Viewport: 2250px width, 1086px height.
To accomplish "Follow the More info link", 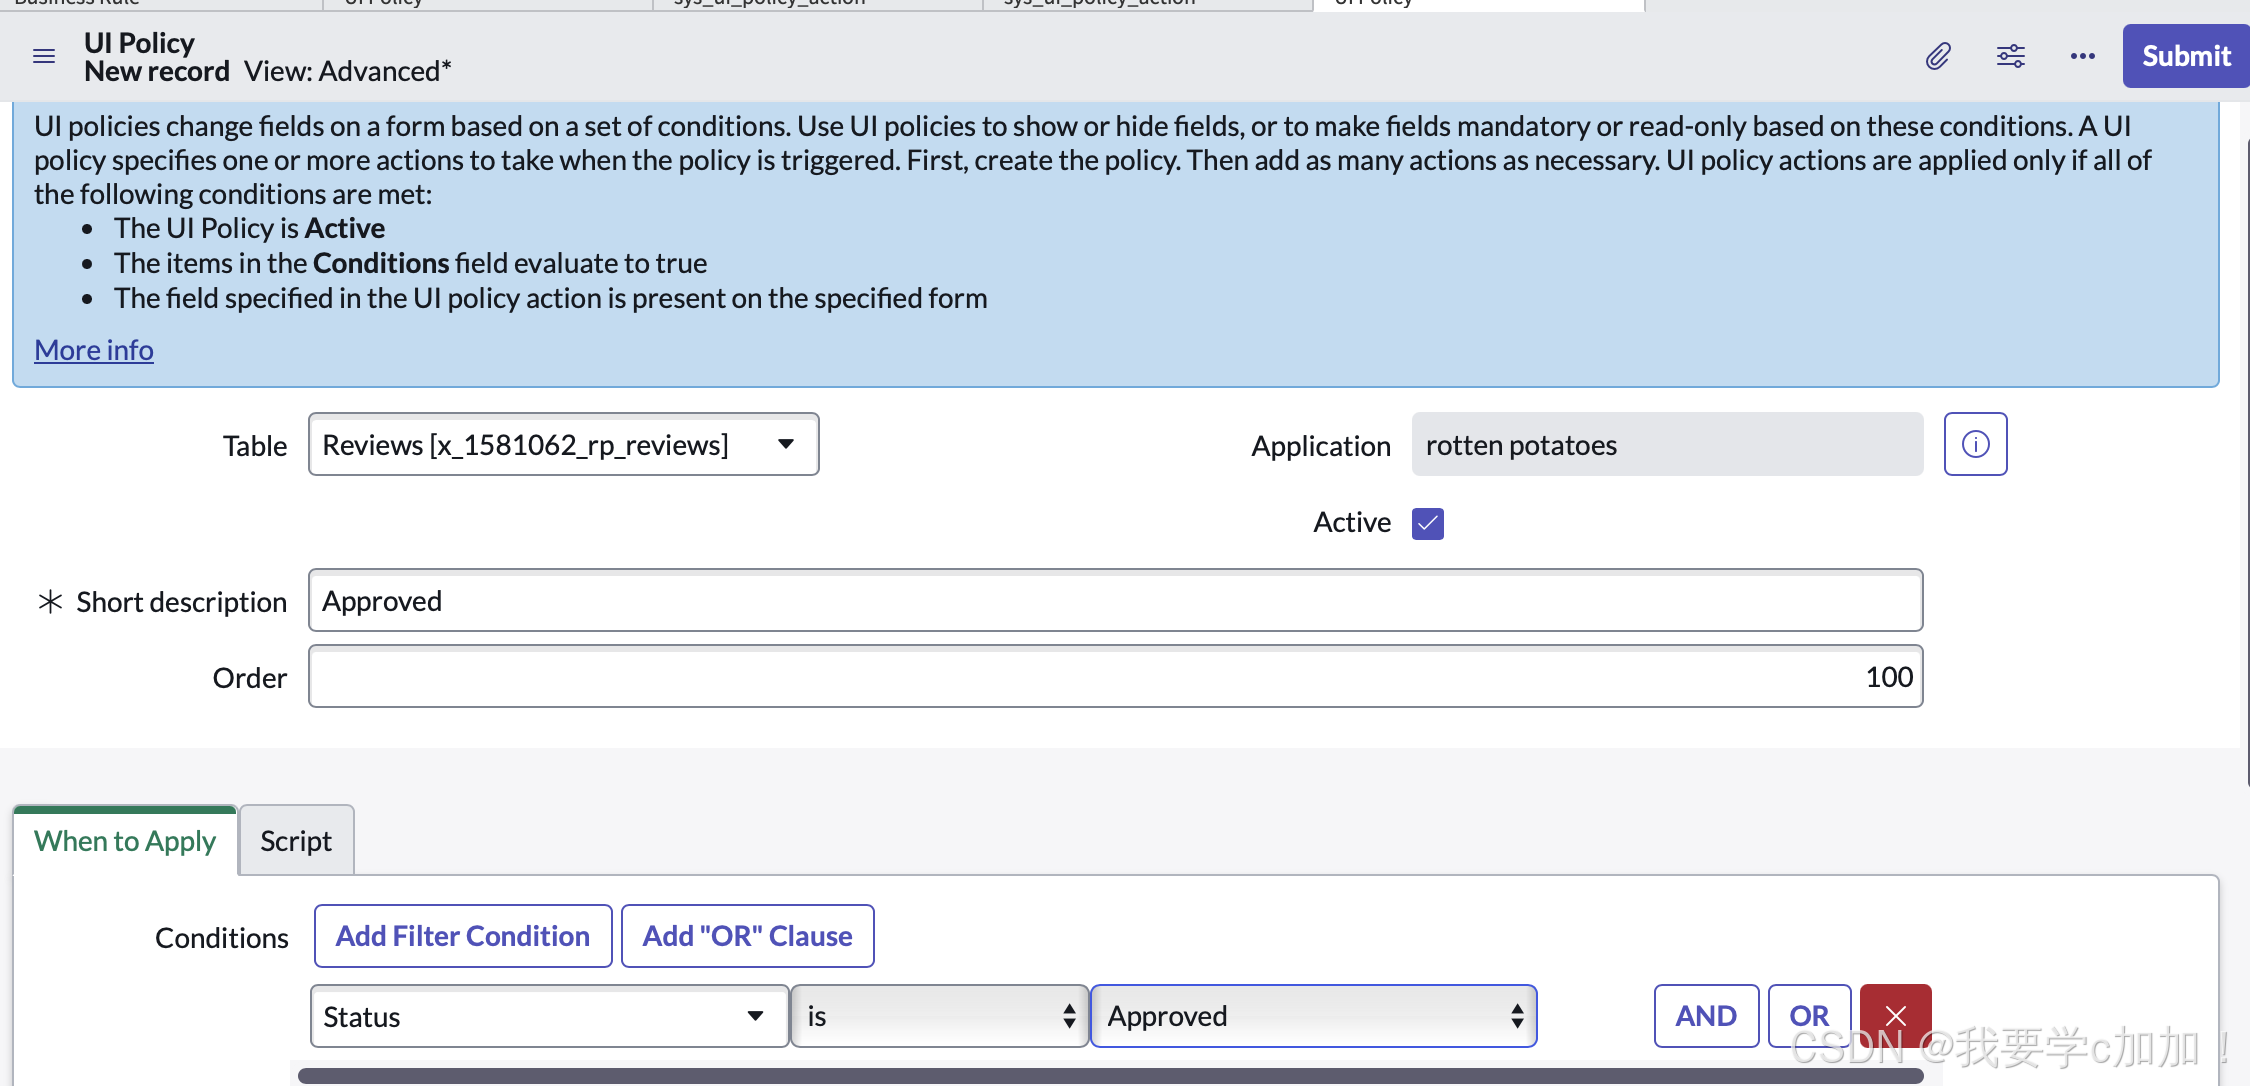I will (94, 350).
